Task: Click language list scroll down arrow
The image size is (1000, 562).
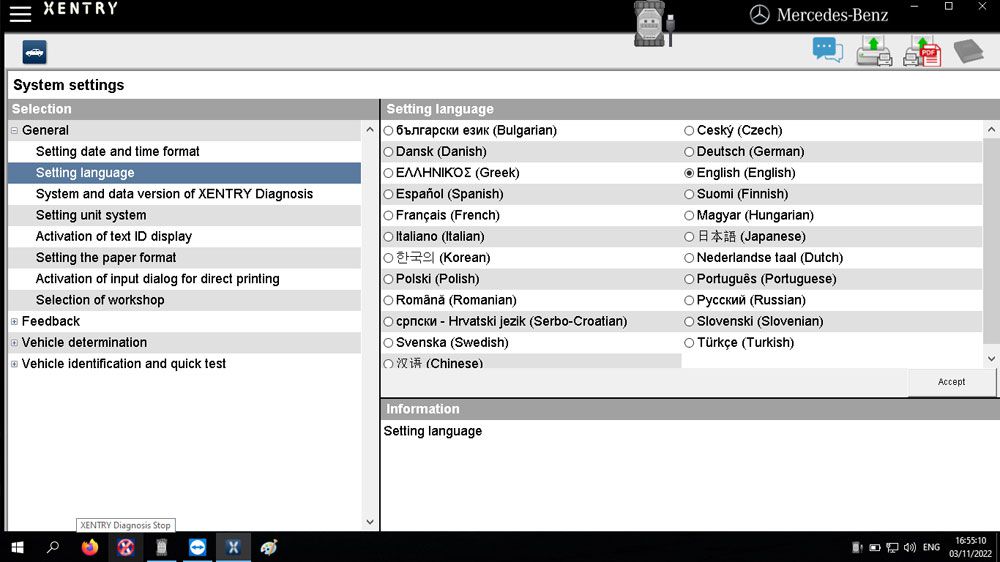Action: click(x=991, y=359)
